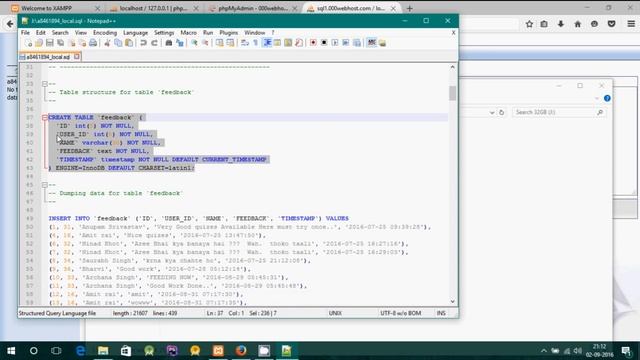Open the File menu in Notepad++
The height and width of the screenshot is (360, 640).
pos(25,33)
